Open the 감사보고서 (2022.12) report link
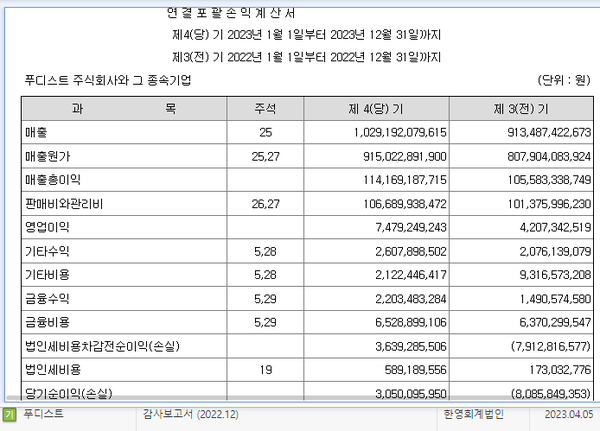This screenshot has width=600, height=431. tap(191, 415)
